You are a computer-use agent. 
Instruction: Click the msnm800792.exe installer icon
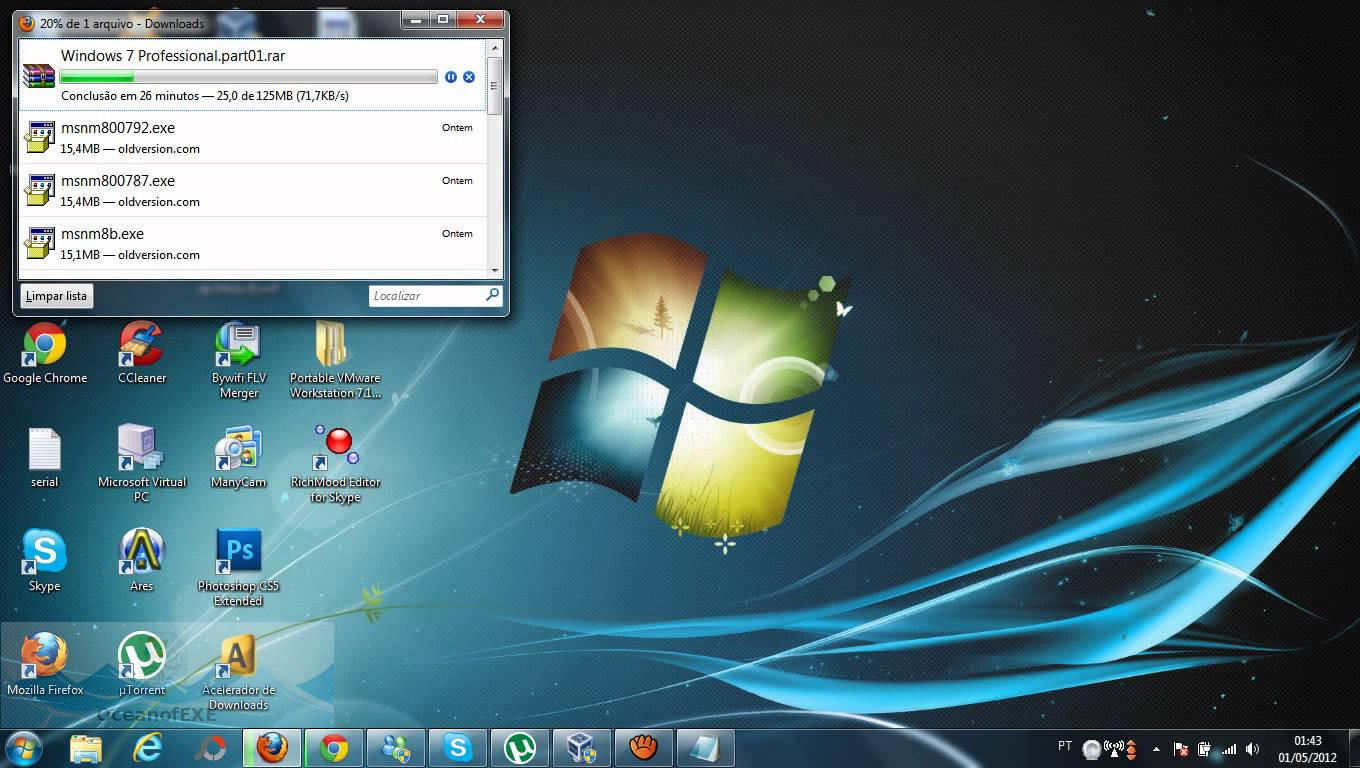click(39, 137)
